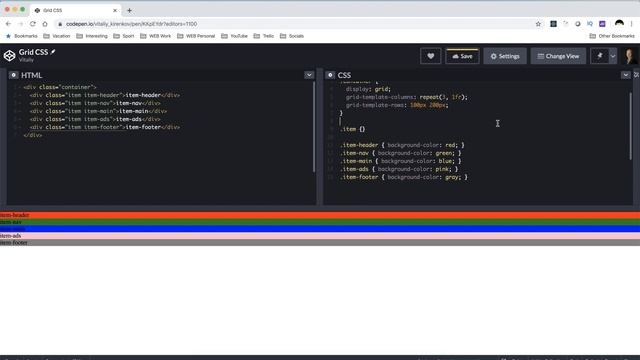The height and width of the screenshot is (360, 640).
Task: Open Interesting bookmarks folder
Action: 92,36
